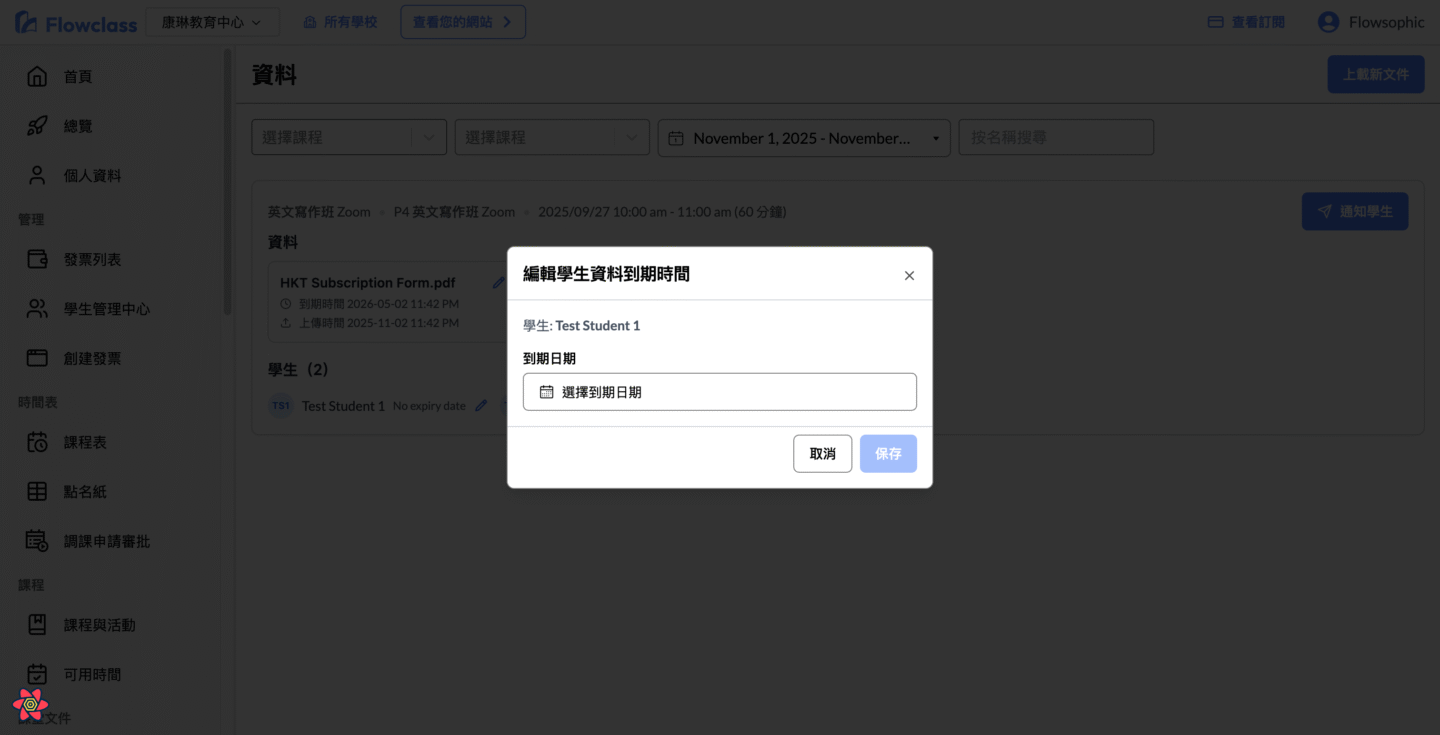Click the 取消 cancel button

pos(822,454)
